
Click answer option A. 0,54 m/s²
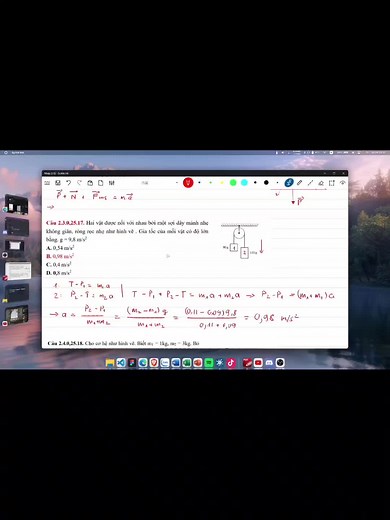click(x=60, y=248)
